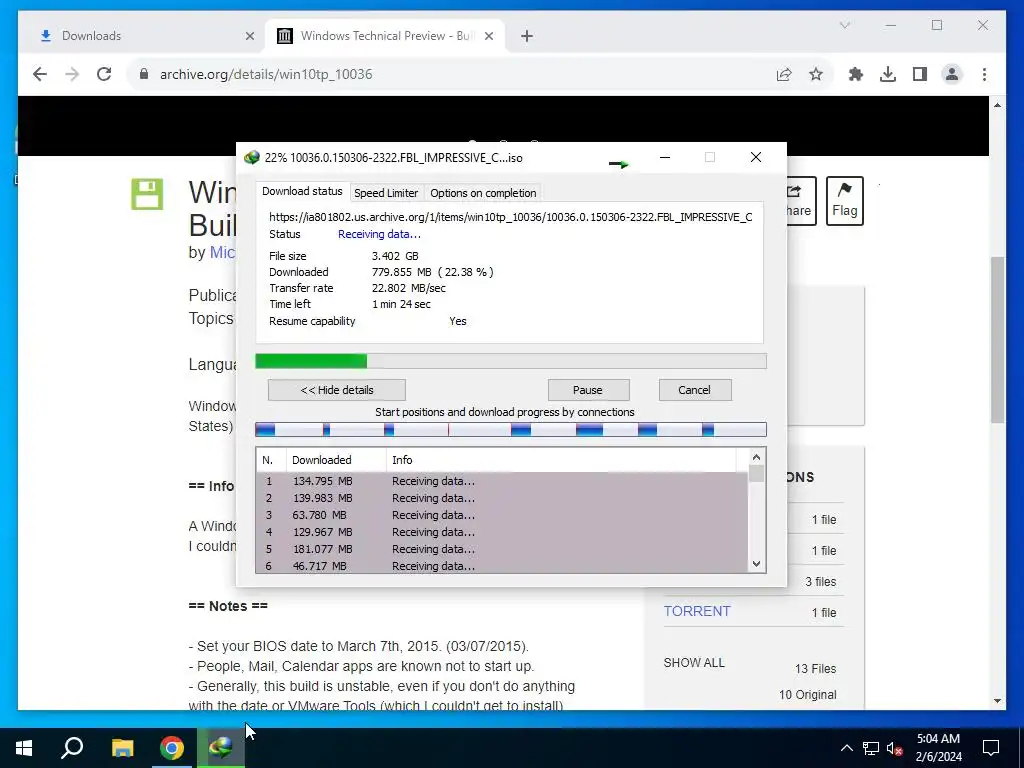Viewport: 1024px width, 768px height.
Task: Go back in Chrome browser history
Action: point(40,74)
